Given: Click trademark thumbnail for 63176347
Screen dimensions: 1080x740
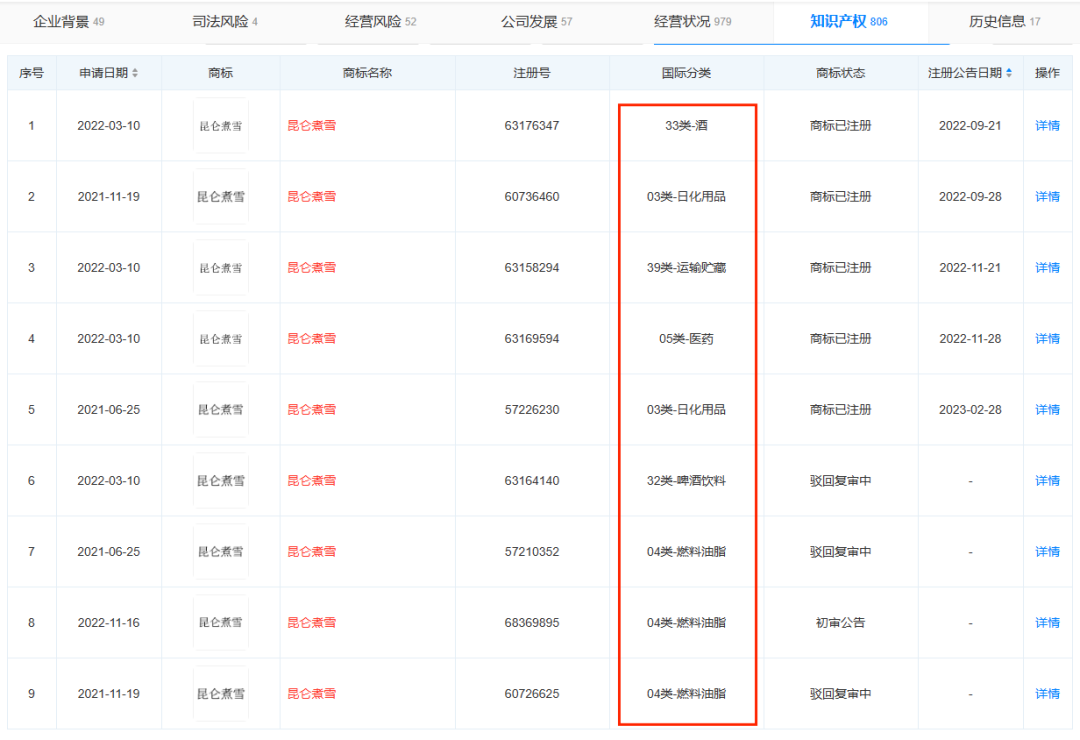Looking at the screenshot, I should coord(221,126).
